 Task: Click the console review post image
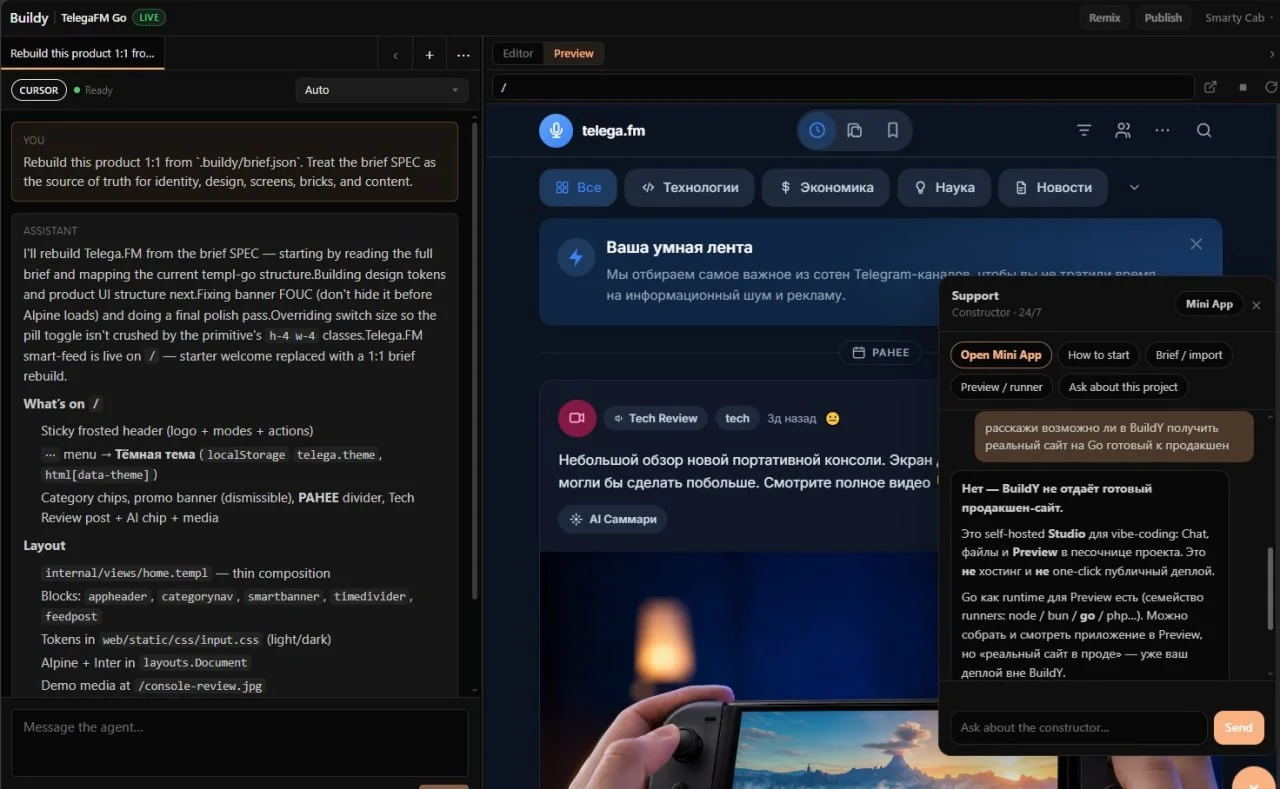740,670
